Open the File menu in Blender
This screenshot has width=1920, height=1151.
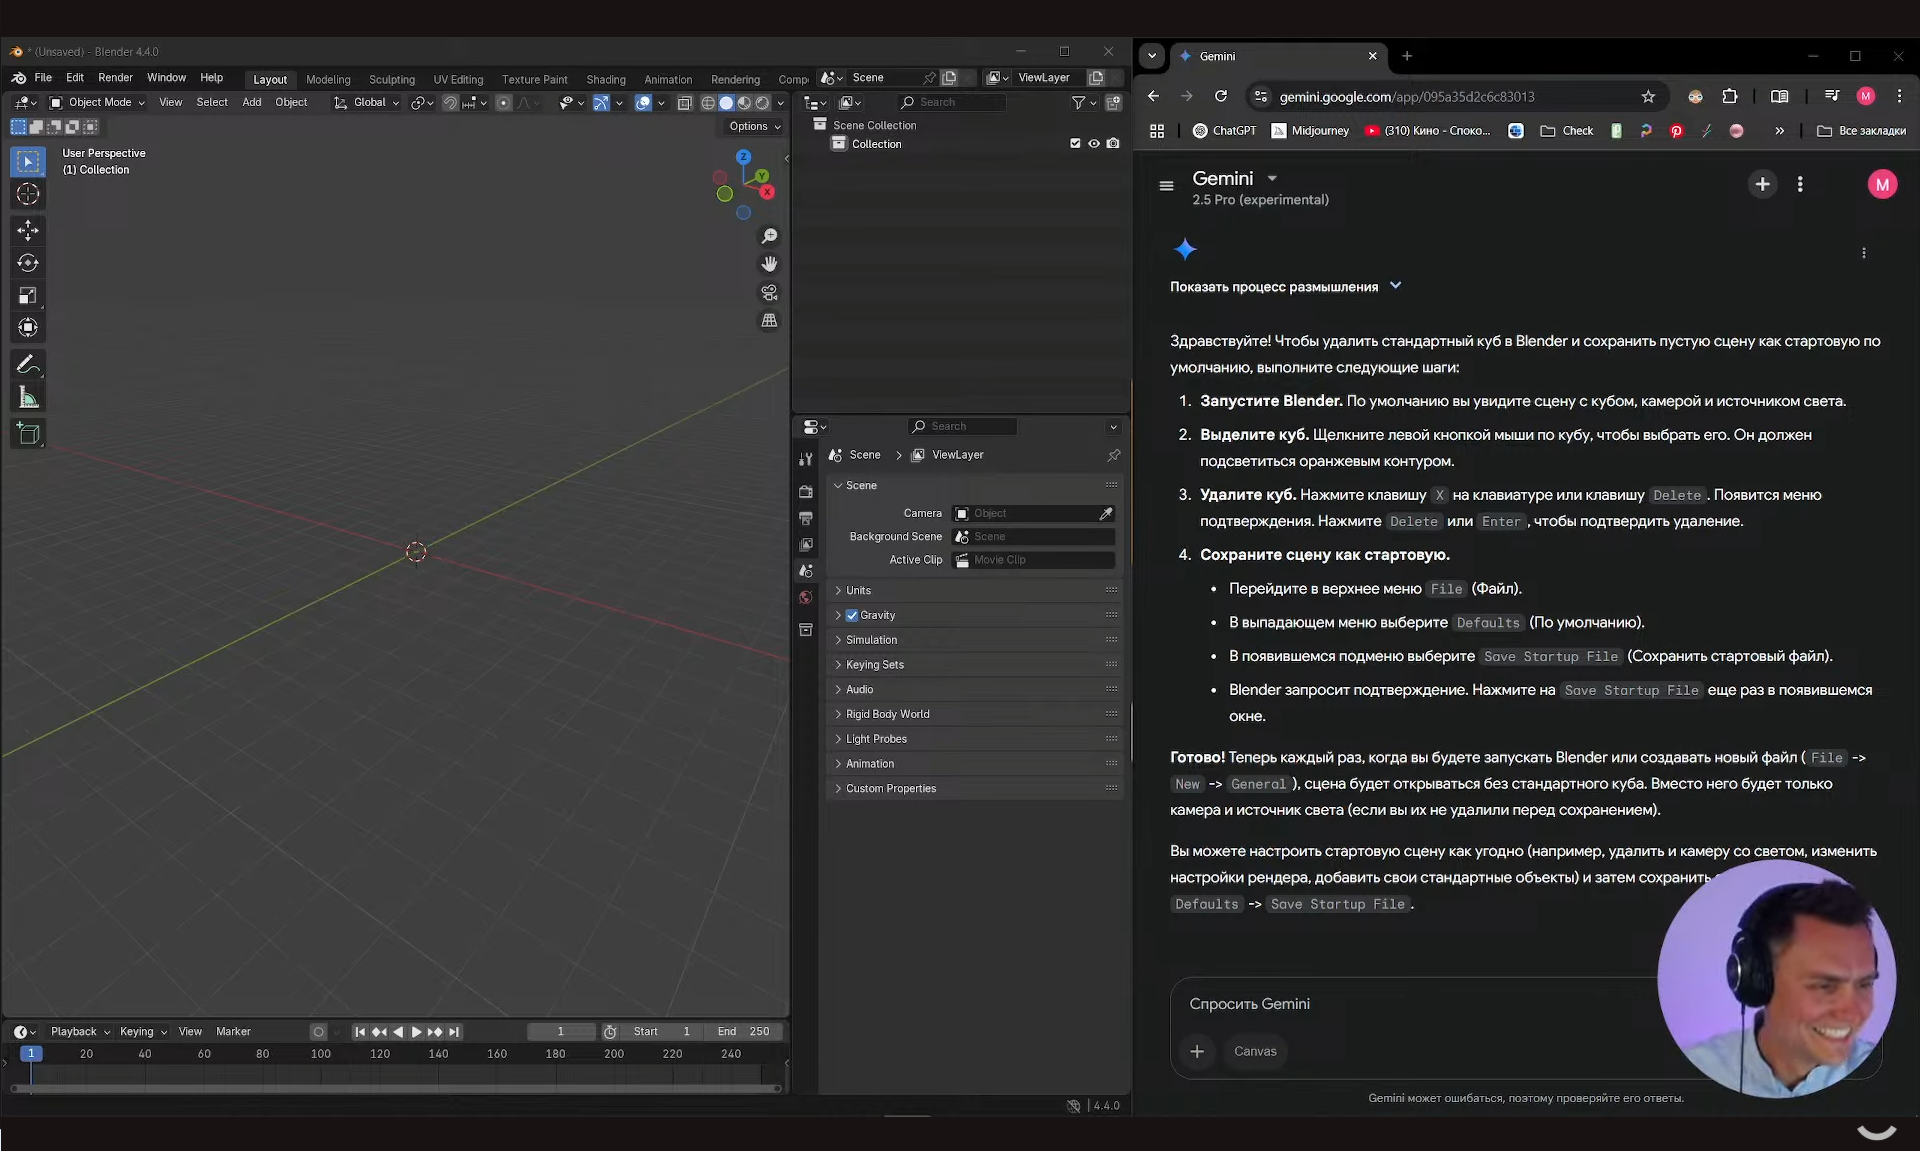click(x=43, y=78)
